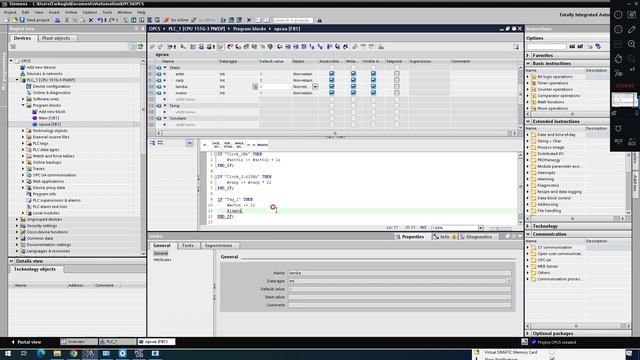Select Attributes in properties navigation
Image resolution: width=640 pixels, height=360 pixels.
(x=162, y=260)
